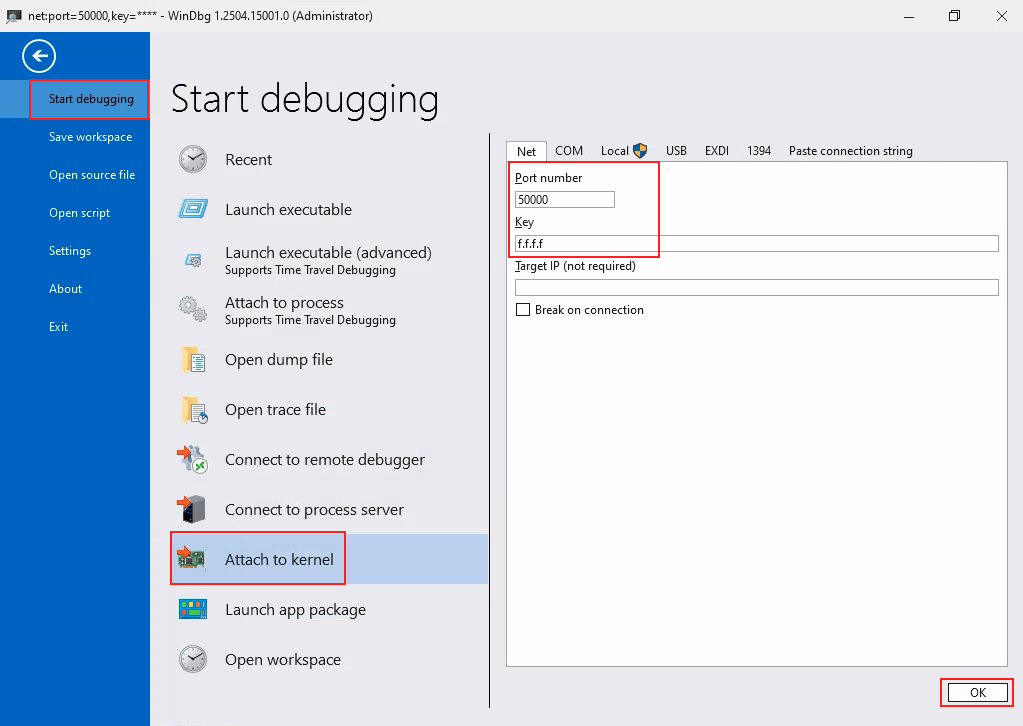Restore down the WinDbg window
This screenshot has width=1023, height=726.
click(x=954, y=16)
